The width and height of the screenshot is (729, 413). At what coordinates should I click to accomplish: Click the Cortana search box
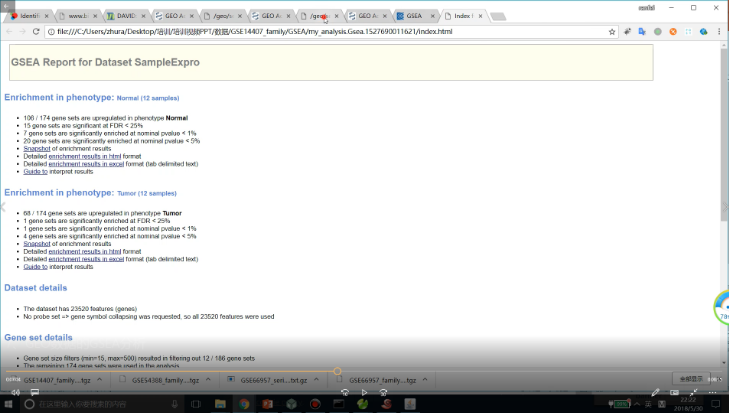pyautogui.click(x=102, y=404)
